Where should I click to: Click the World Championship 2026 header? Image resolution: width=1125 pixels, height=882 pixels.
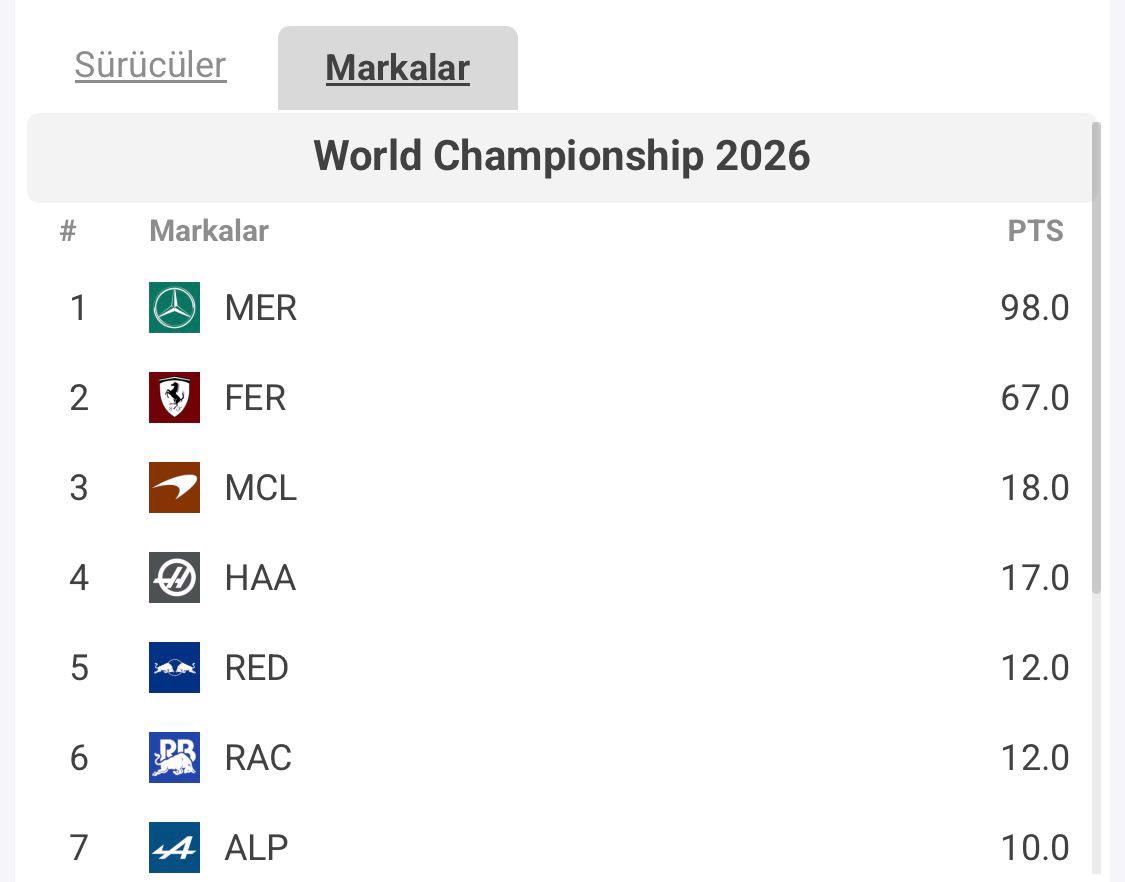tap(561, 157)
